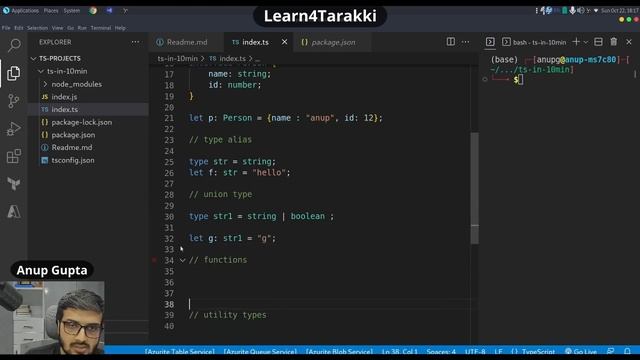This screenshot has height=360, width=640.
Task: Place cursor on line 38 in editor
Action: tap(329, 304)
